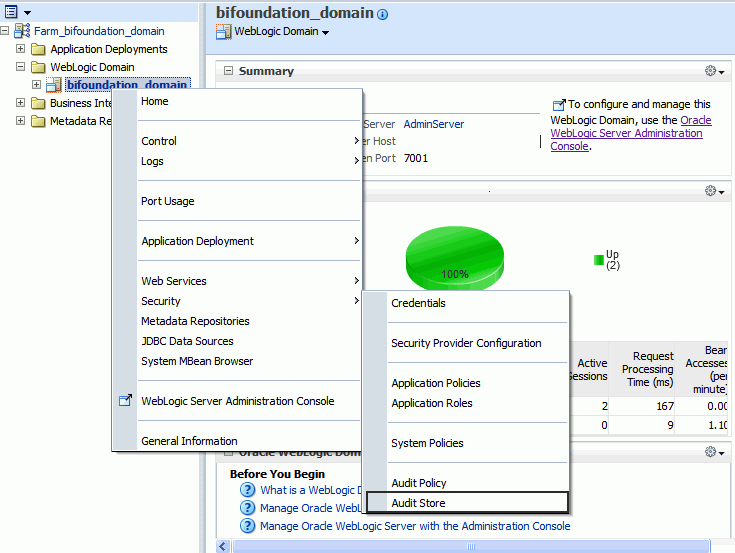Click help icon for 'What is a WebLogic'
735x553 pixels.
[x=248, y=490]
